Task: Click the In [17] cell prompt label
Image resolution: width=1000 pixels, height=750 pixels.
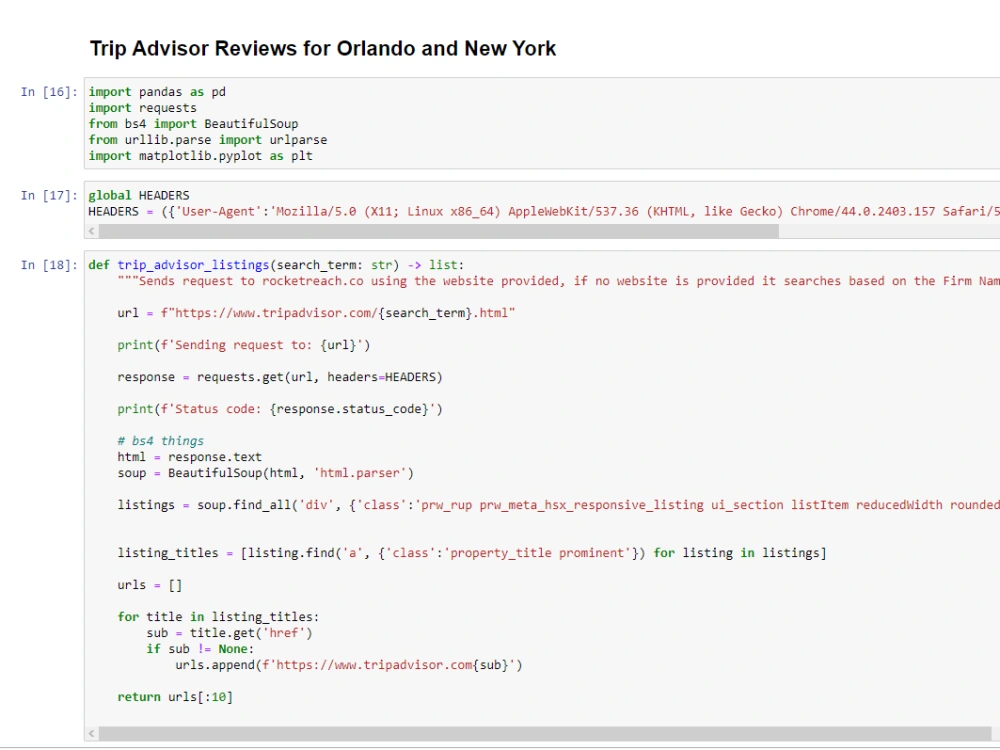Action: click(49, 195)
